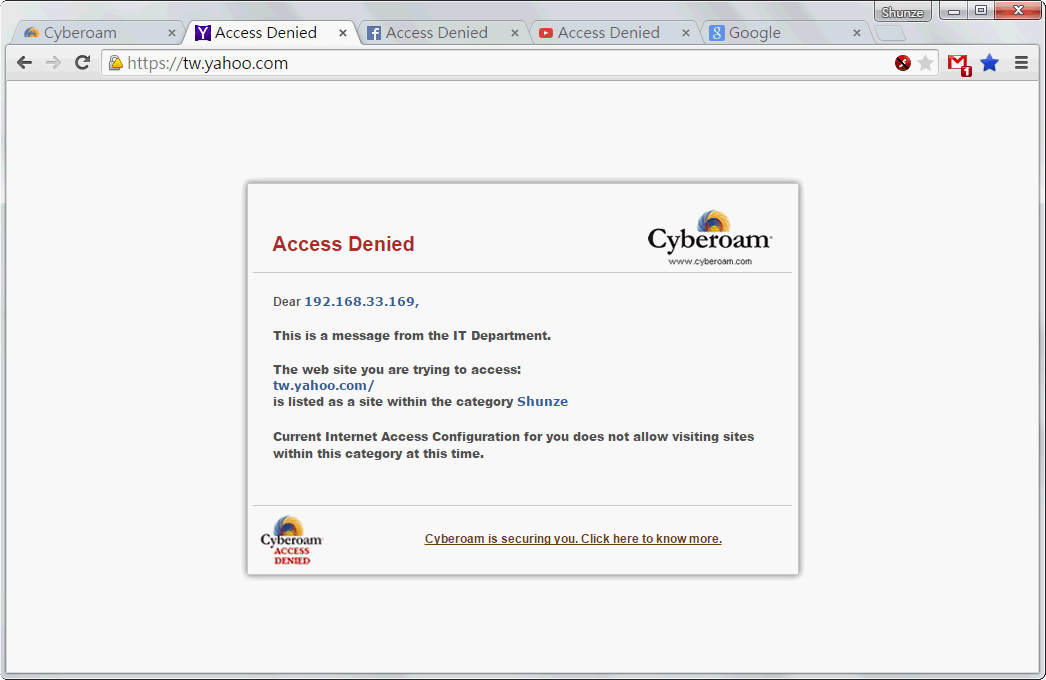Close the Chrome window
Screen dimensions: 1046x680
pos(1018,11)
